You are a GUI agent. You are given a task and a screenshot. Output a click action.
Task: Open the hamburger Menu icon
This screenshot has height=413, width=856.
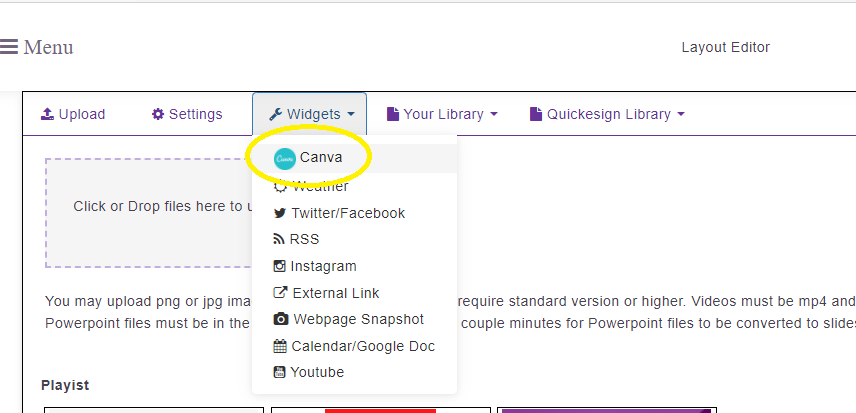pos(9,47)
